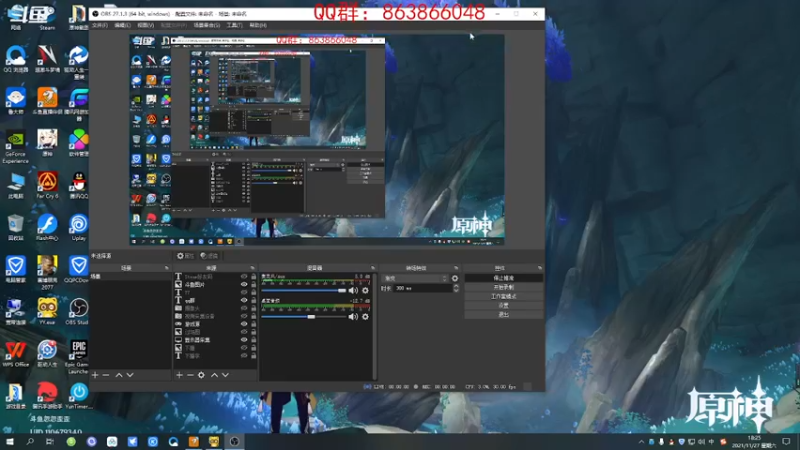Pop out the 场景 dock panel
The width and height of the screenshot is (800, 450).
(166, 268)
